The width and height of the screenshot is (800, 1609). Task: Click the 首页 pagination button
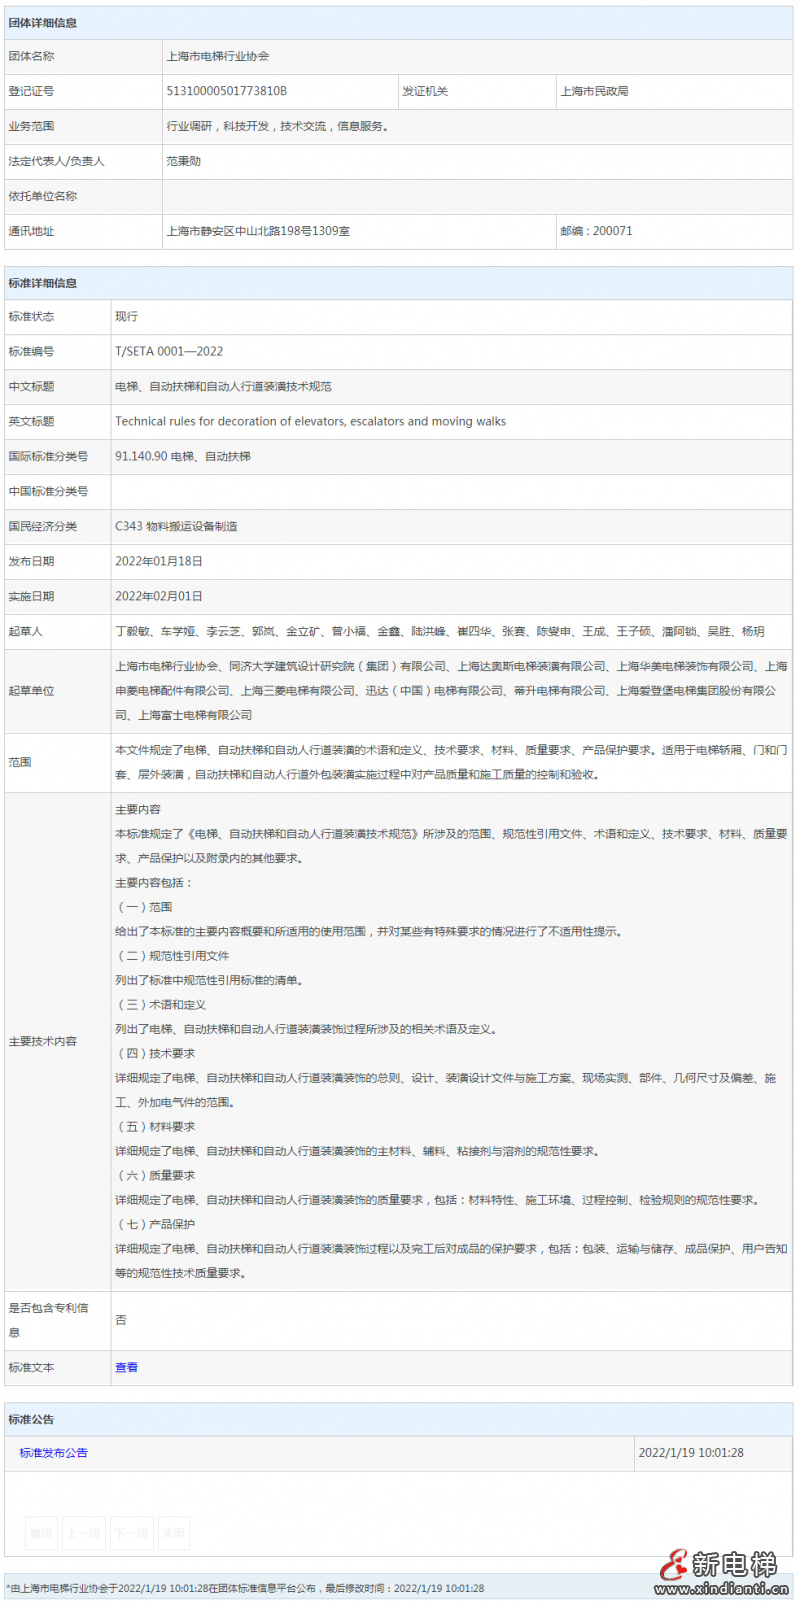pos(41,1533)
